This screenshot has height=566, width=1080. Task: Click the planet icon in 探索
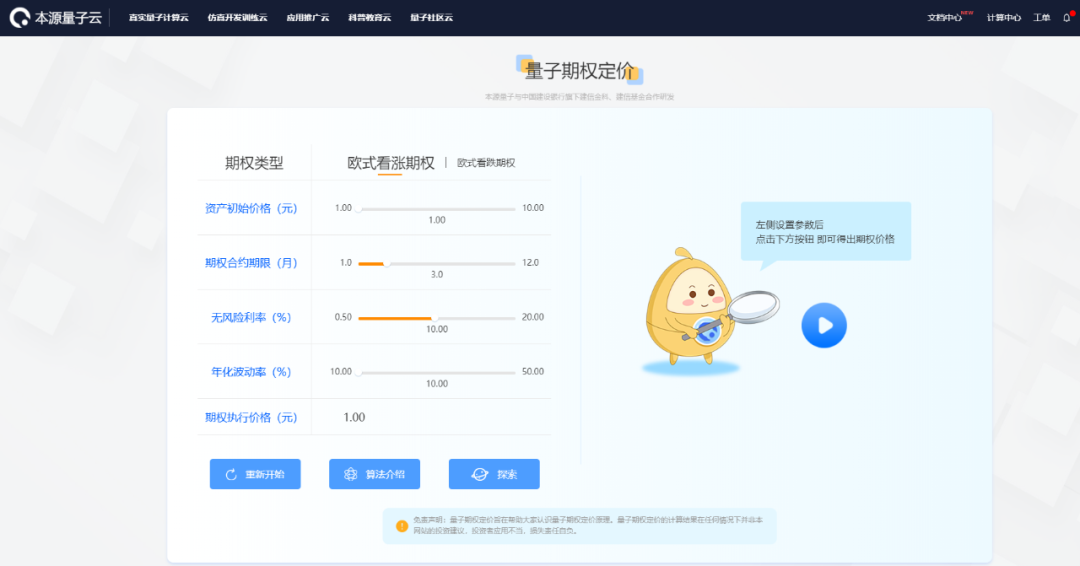click(x=479, y=474)
